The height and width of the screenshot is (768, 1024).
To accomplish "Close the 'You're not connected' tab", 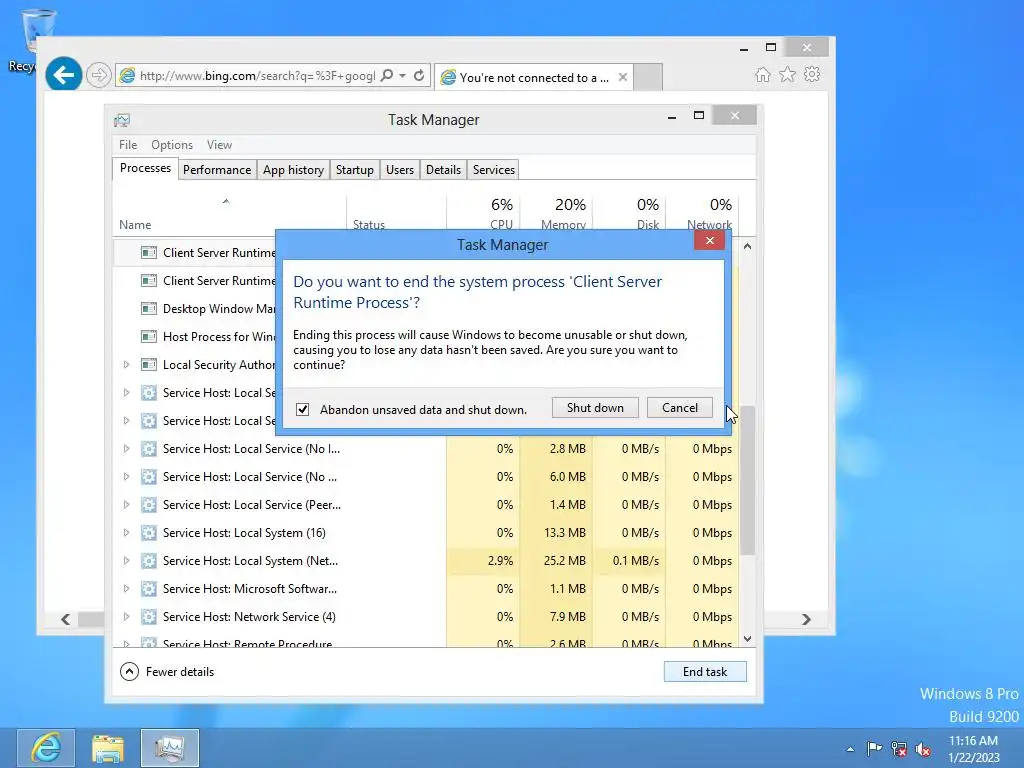I will (623, 77).
